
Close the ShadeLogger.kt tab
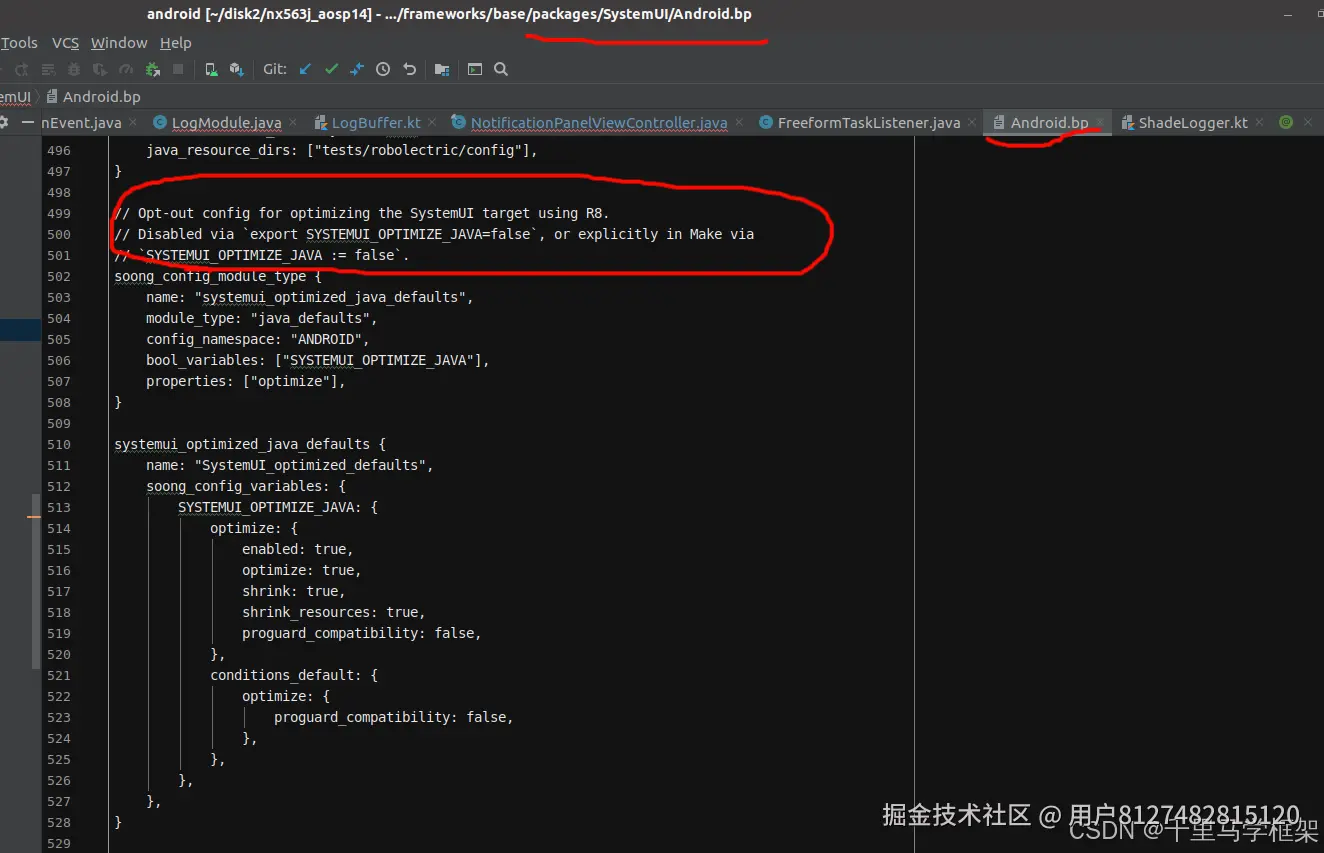[1260, 123]
